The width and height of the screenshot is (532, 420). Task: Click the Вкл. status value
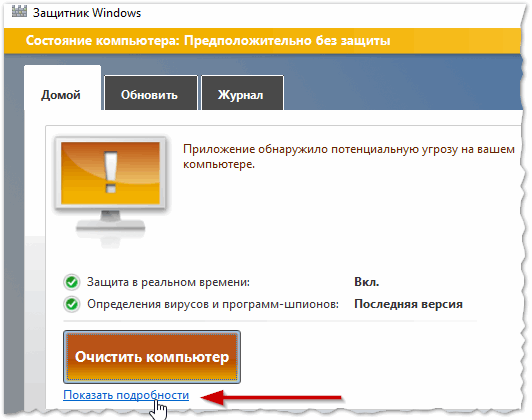click(366, 282)
